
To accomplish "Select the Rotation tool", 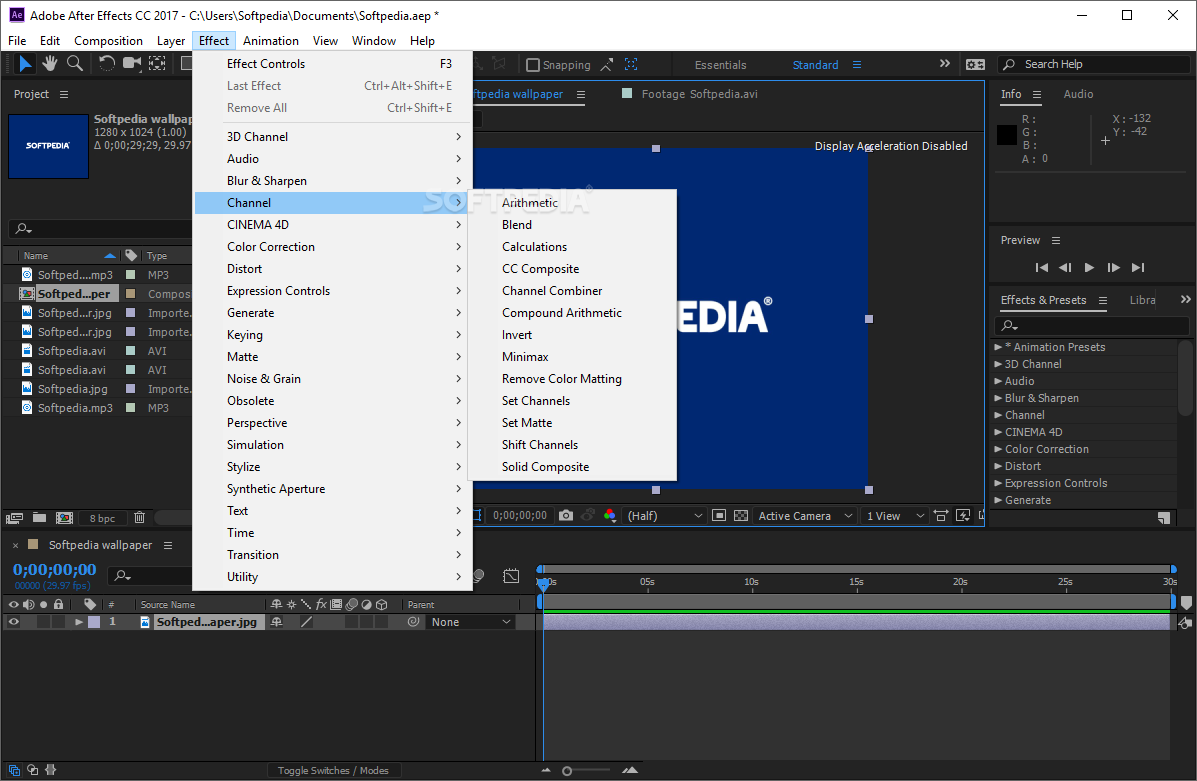I will [x=106, y=64].
